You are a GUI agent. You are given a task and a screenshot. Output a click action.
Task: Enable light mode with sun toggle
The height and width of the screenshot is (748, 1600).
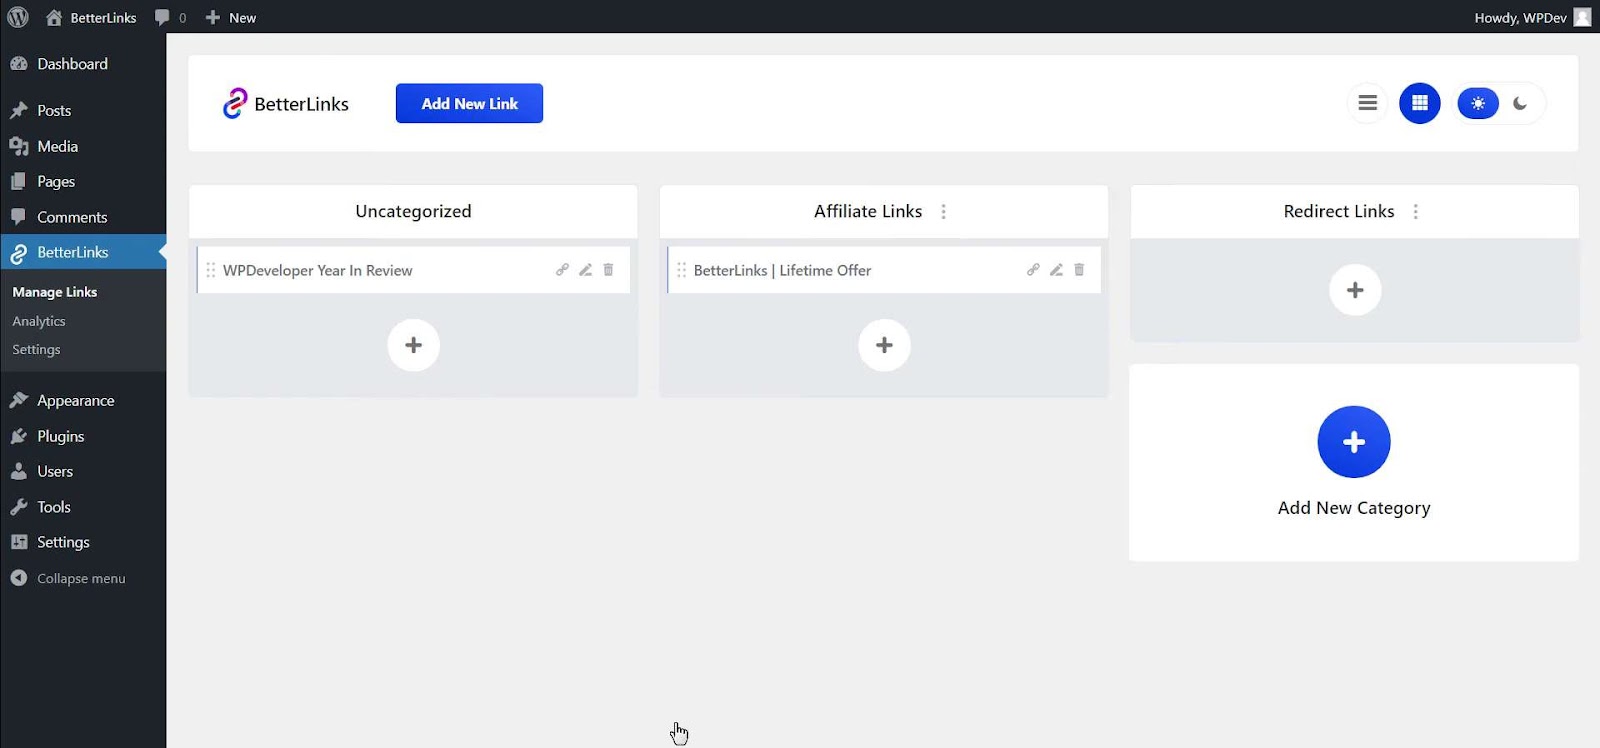coord(1478,103)
